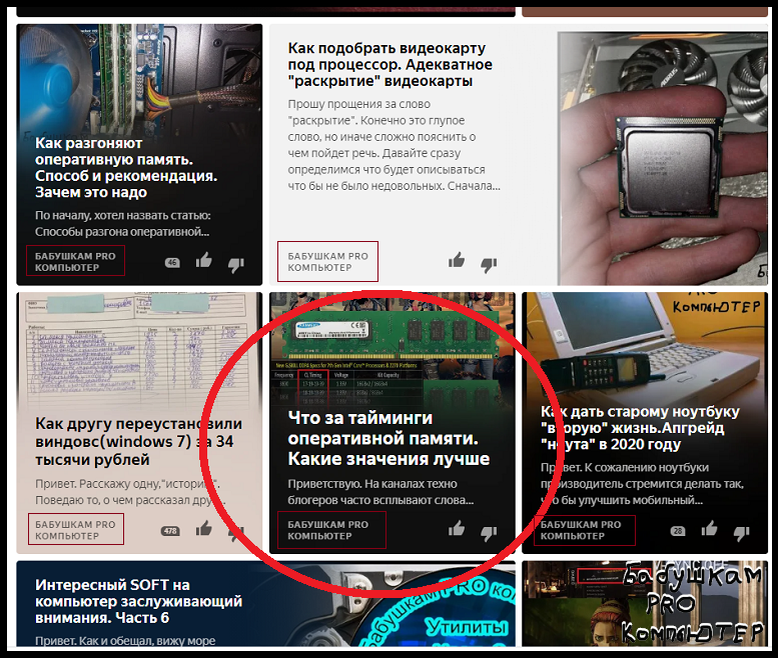This screenshot has height=658, width=778.
Task: Open the title 'Как подобрать видеокарту под процессор'
Action: 390,65
